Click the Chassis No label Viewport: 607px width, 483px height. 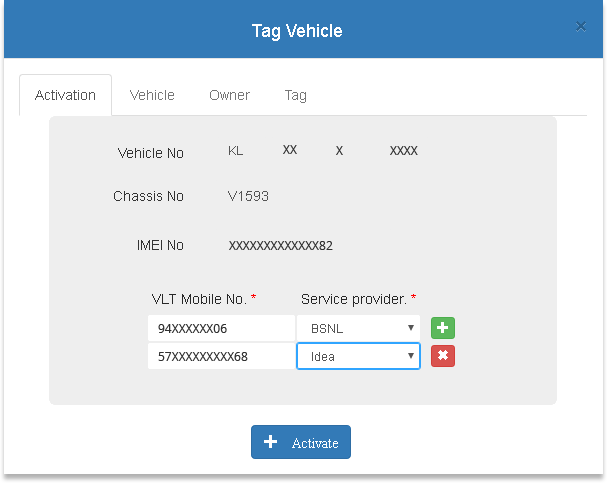(148, 196)
